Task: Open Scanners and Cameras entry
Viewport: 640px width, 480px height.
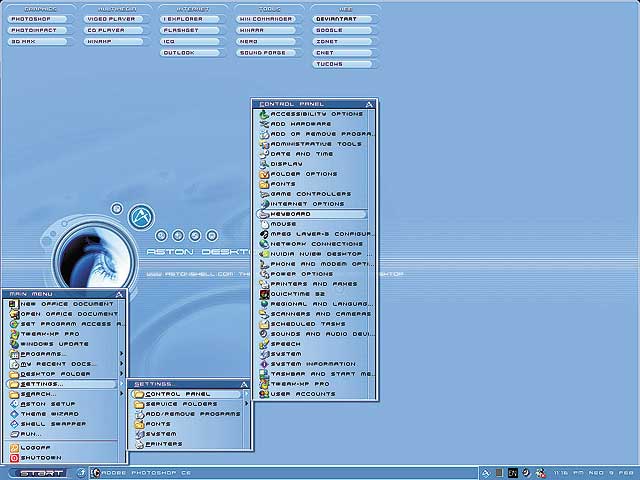Action: pyautogui.click(x=313, y=314)
